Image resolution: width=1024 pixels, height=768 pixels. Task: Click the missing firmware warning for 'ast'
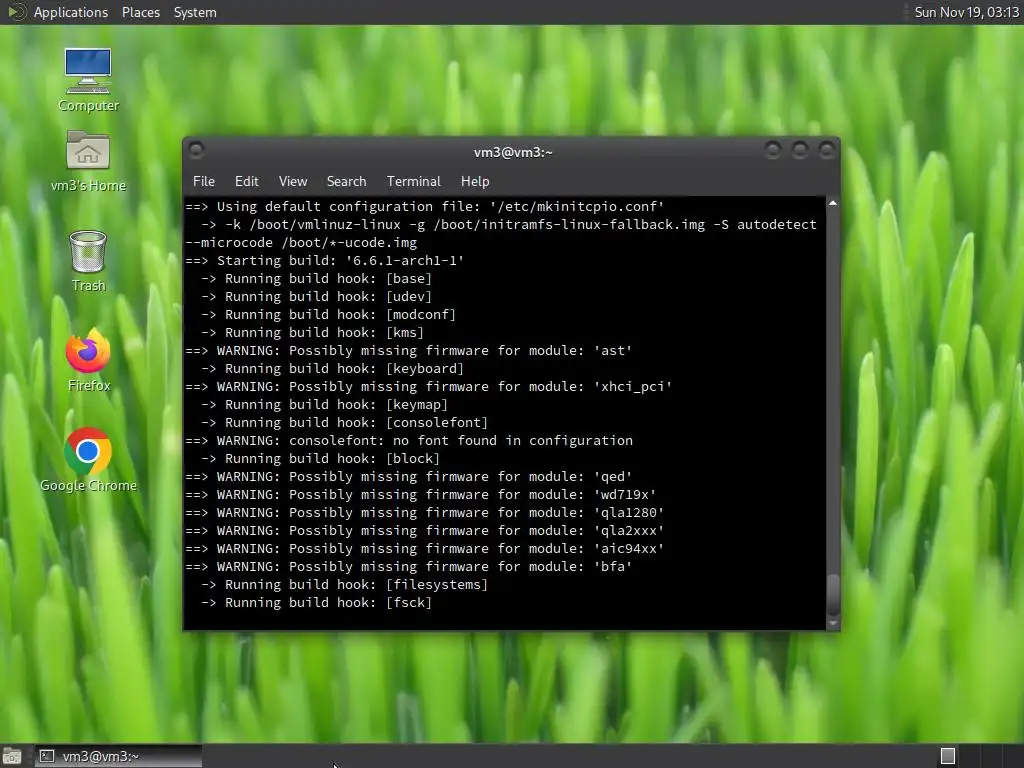[x=409, y=351]
